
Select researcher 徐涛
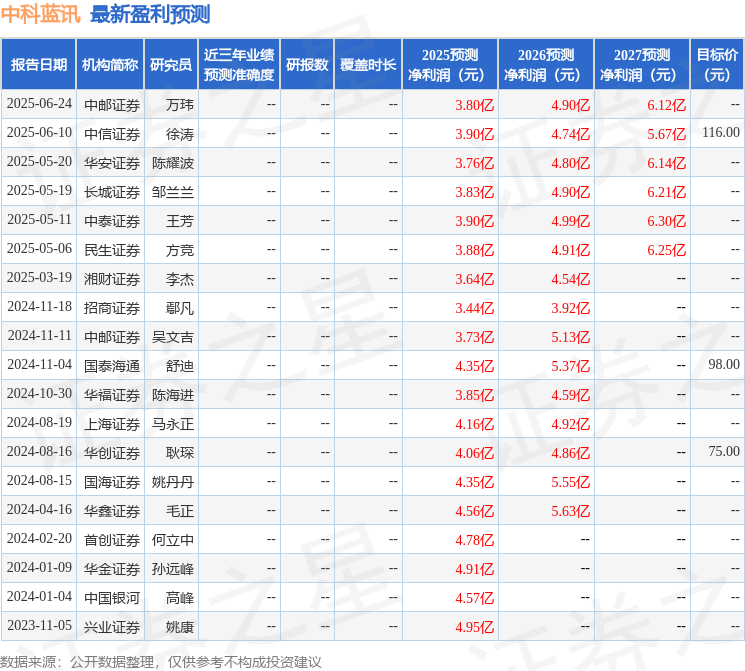coord(180,134)
